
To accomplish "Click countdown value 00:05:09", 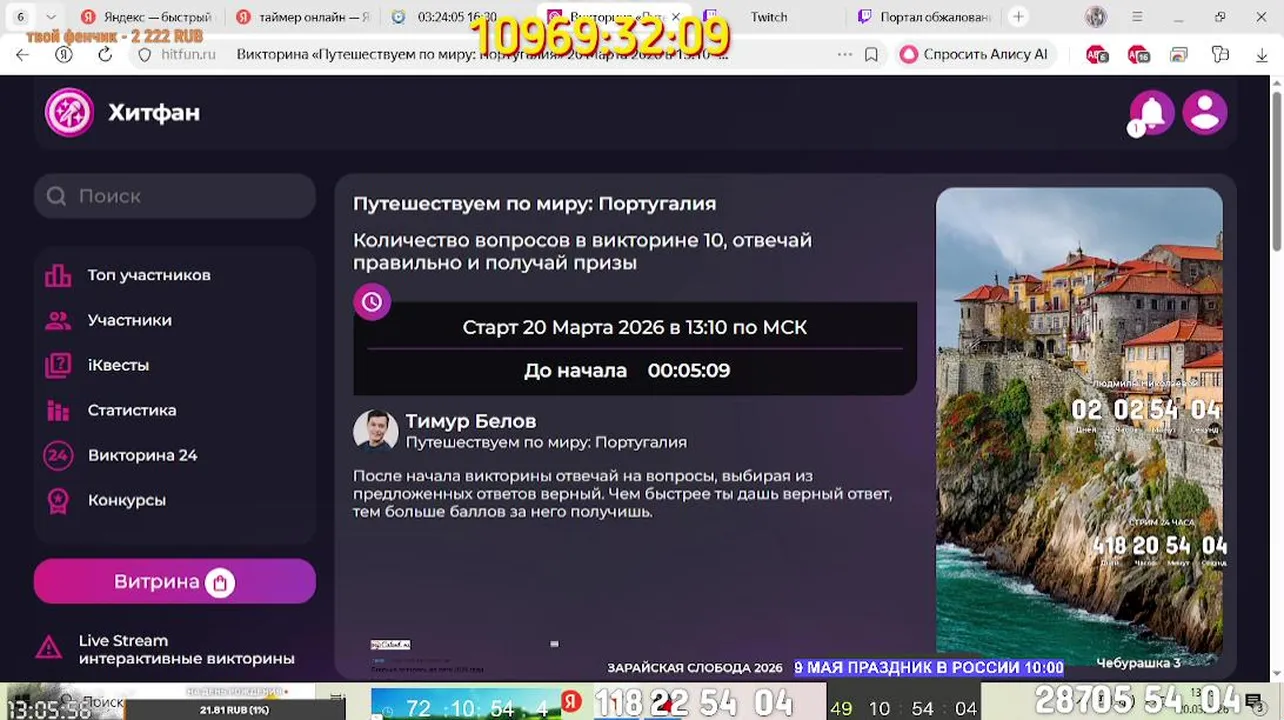I will point(689,370).
